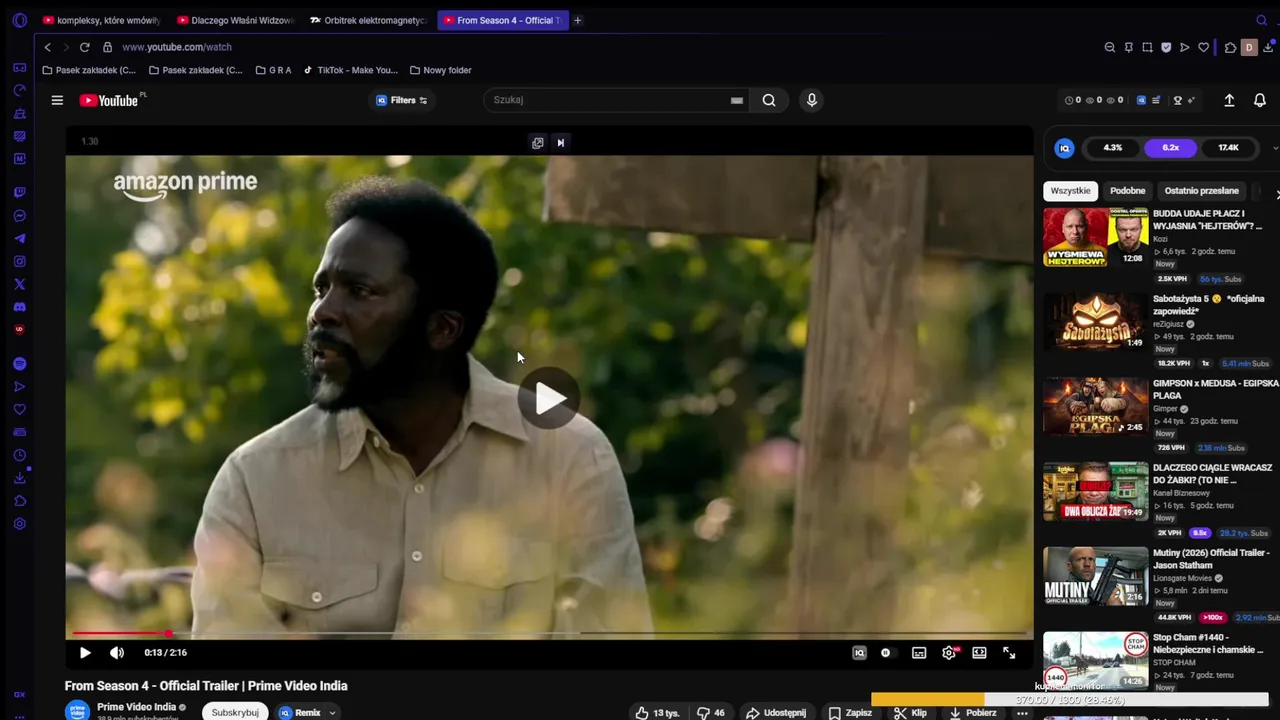Like the video (13 tys.)
Viewport: 1280px width, 720px height.
657,713
